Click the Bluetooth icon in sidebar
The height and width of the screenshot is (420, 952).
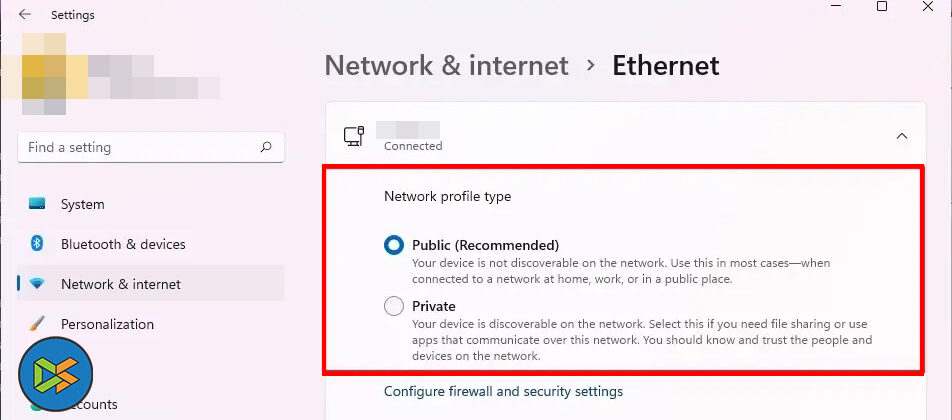[x=37, y=244]
